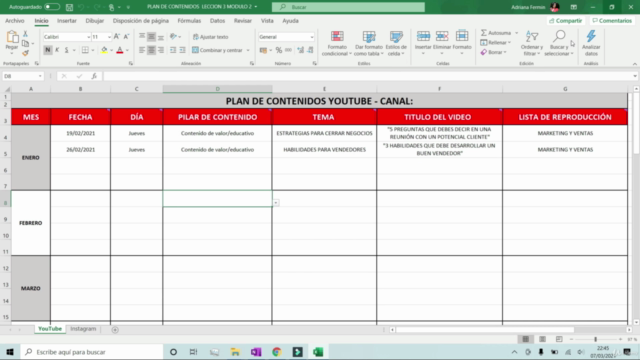Viewport: 640px width, 360px height.
Task: Click the decrease indent icon
Action: [173, 50]
